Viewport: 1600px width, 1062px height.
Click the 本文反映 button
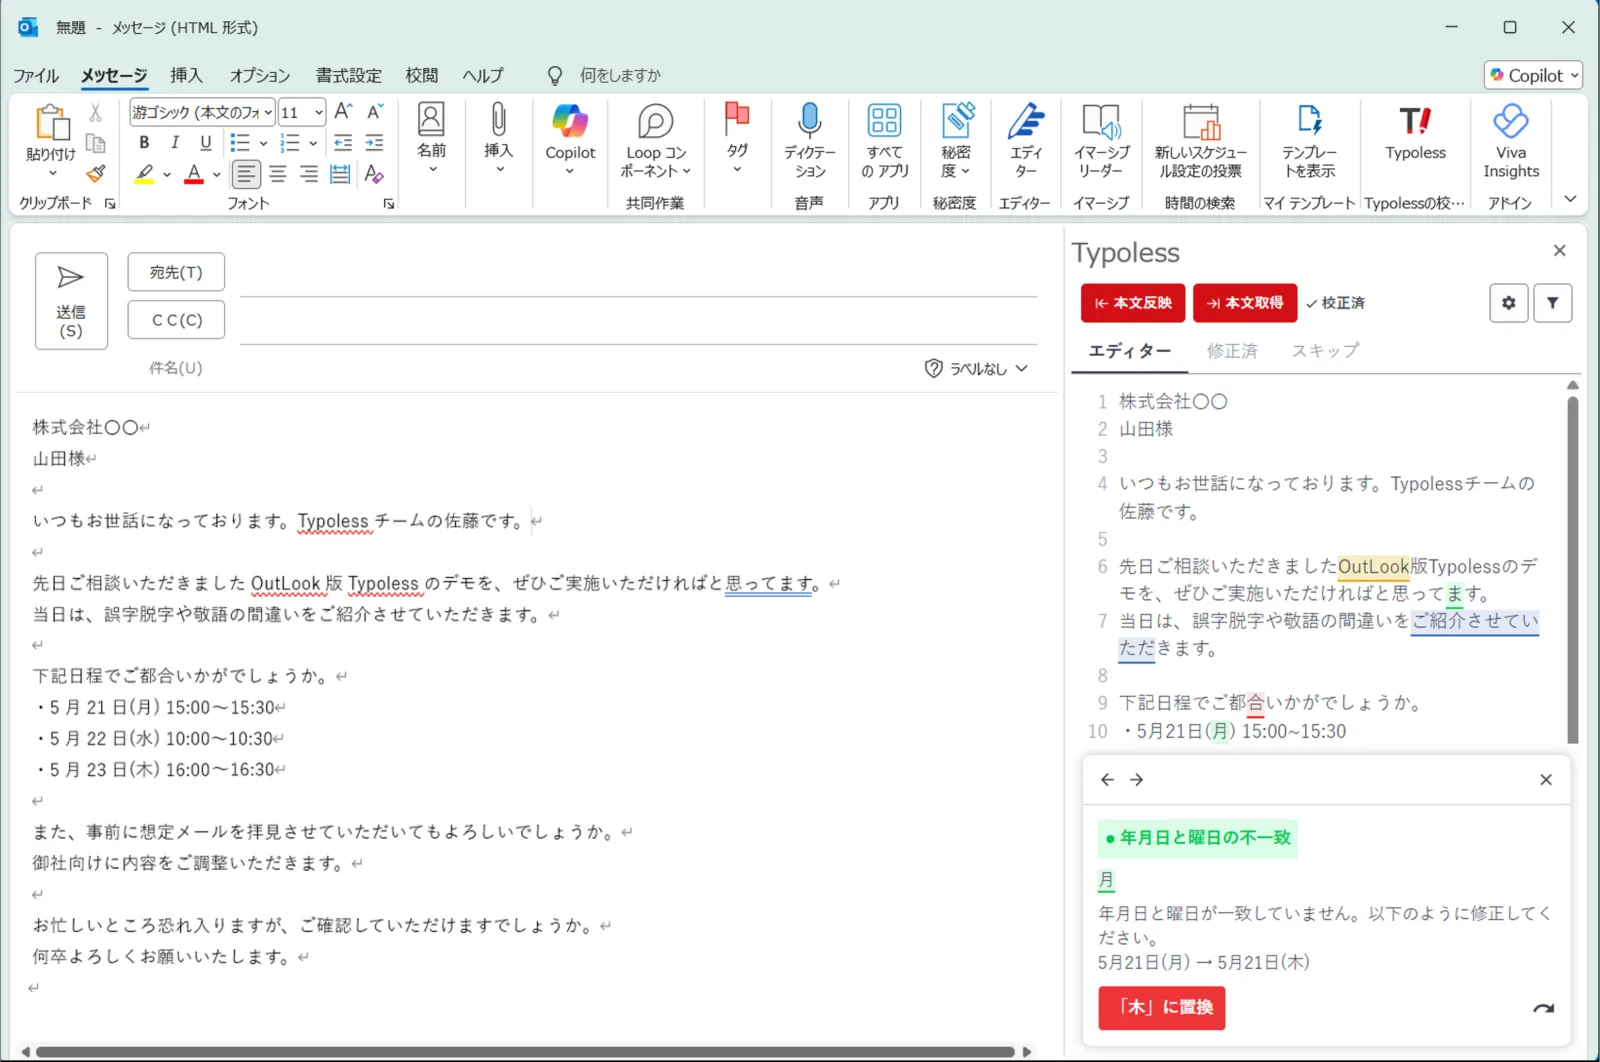1133,303
